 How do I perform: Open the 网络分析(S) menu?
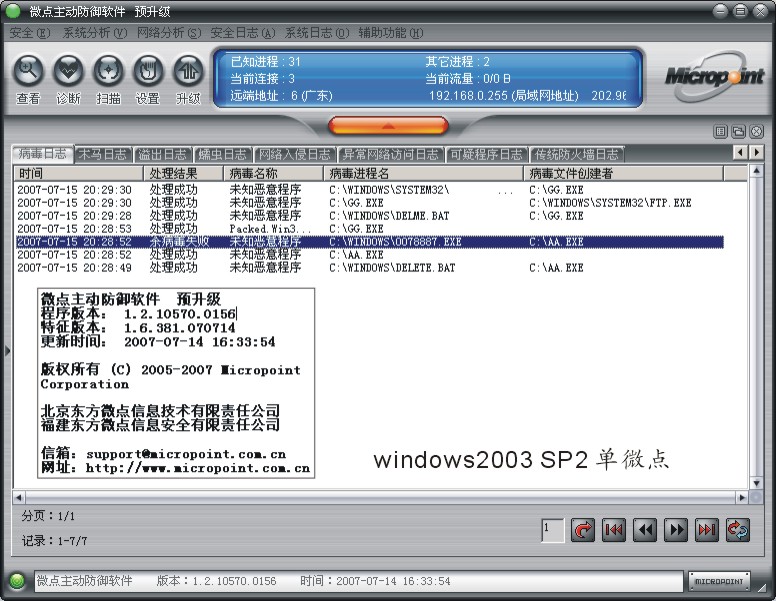tap(169, 33)
